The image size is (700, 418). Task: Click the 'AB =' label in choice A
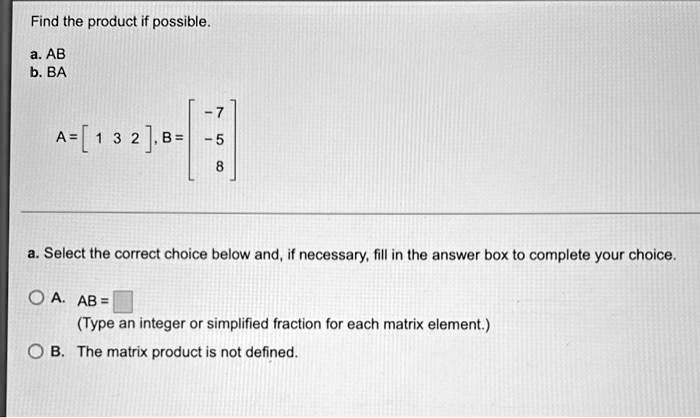pos(93,301)
